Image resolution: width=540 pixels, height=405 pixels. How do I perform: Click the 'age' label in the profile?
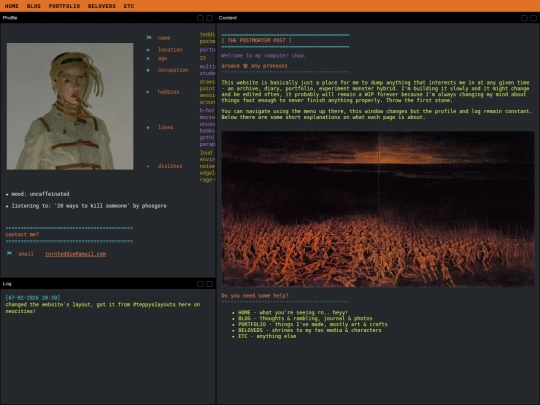click(x=163, y=58)
